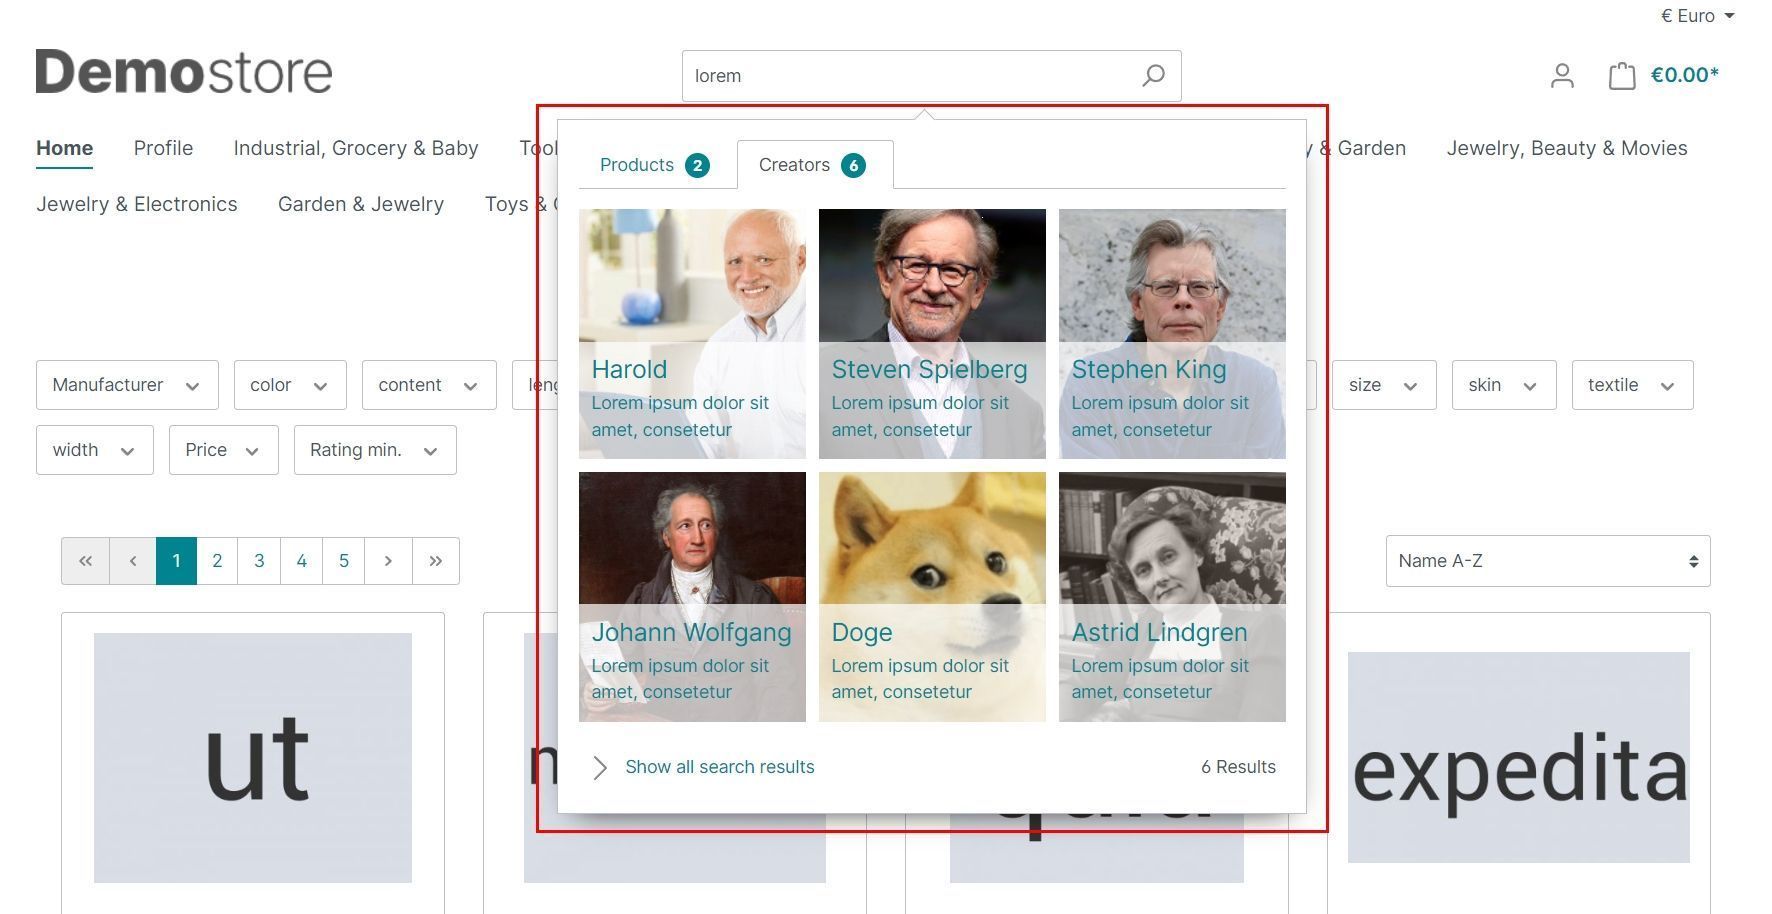Open Garden & Jewelry category

coord(361,204)
